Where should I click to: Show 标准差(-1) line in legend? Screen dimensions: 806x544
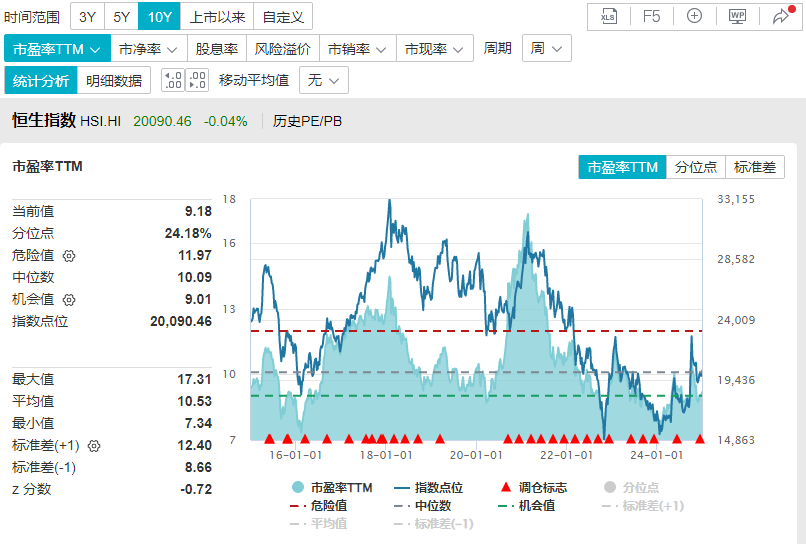click(x=433, y=524)
